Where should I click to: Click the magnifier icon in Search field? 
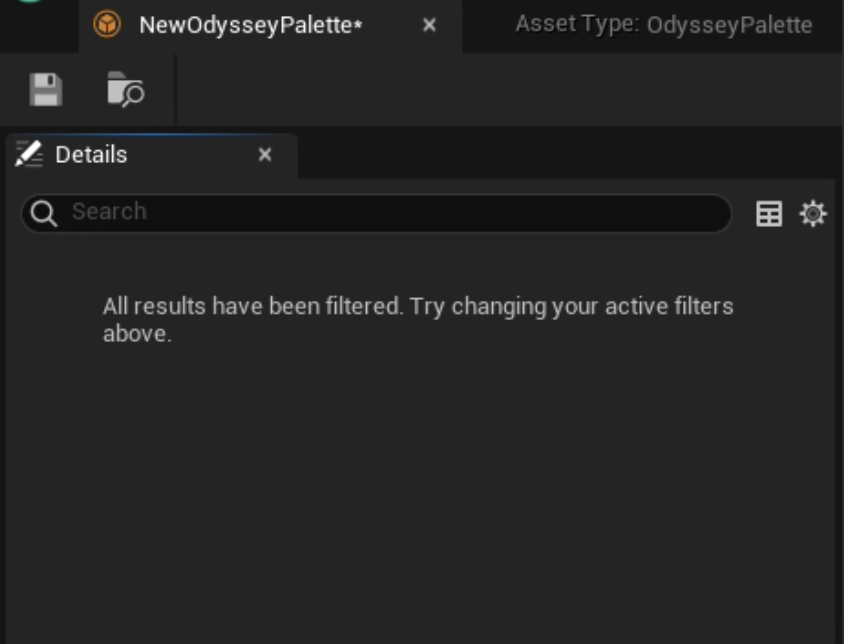[44, 213]
